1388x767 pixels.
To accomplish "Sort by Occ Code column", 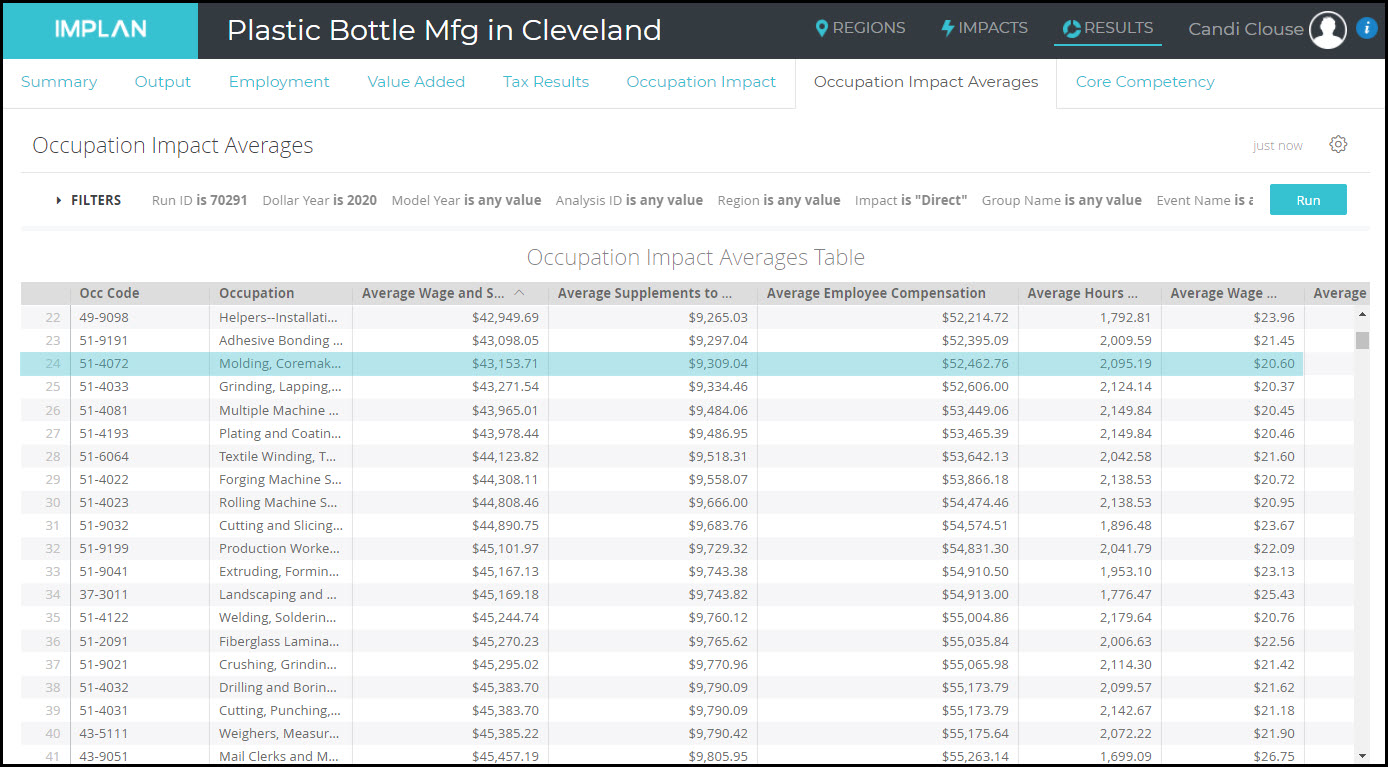I will tap(139, 293).
